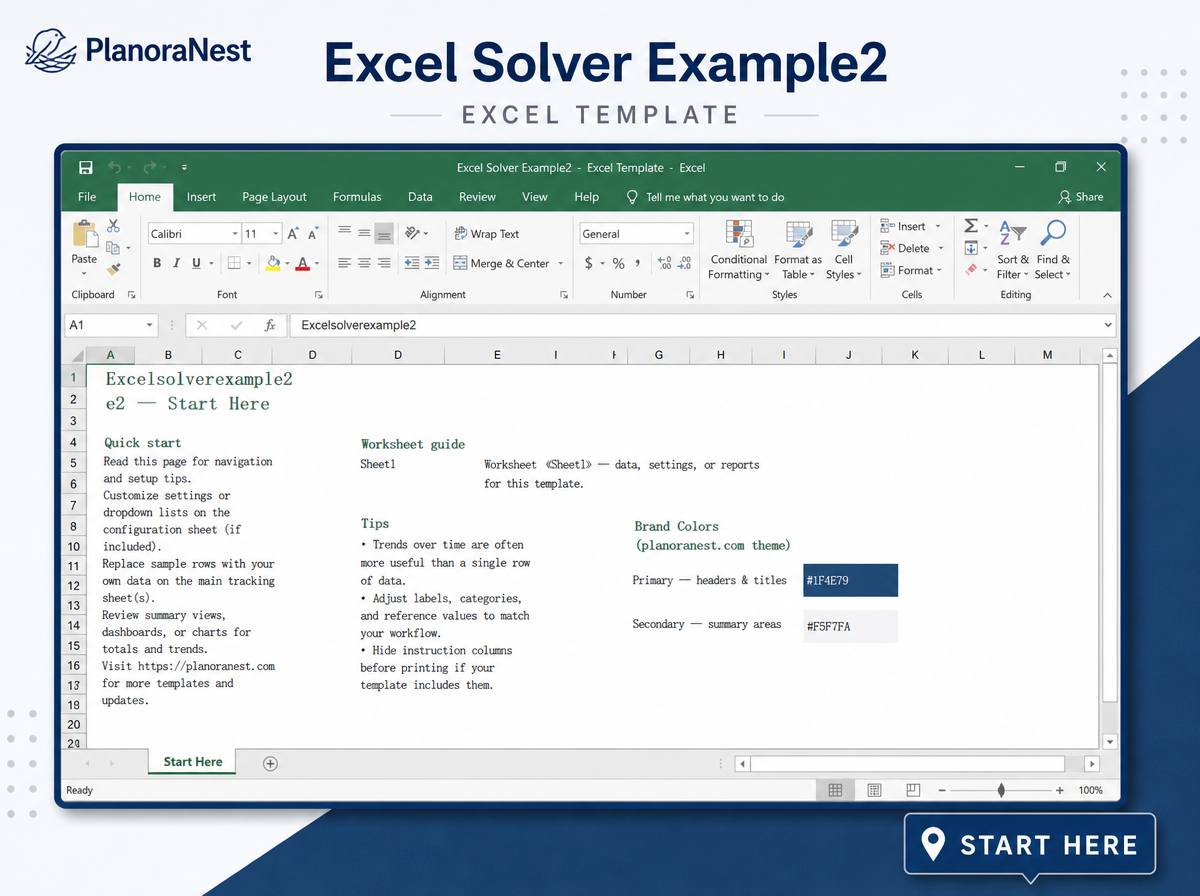Select the Start Here sheet tab
The image size is (1200, 896).
tap(193, 762)
